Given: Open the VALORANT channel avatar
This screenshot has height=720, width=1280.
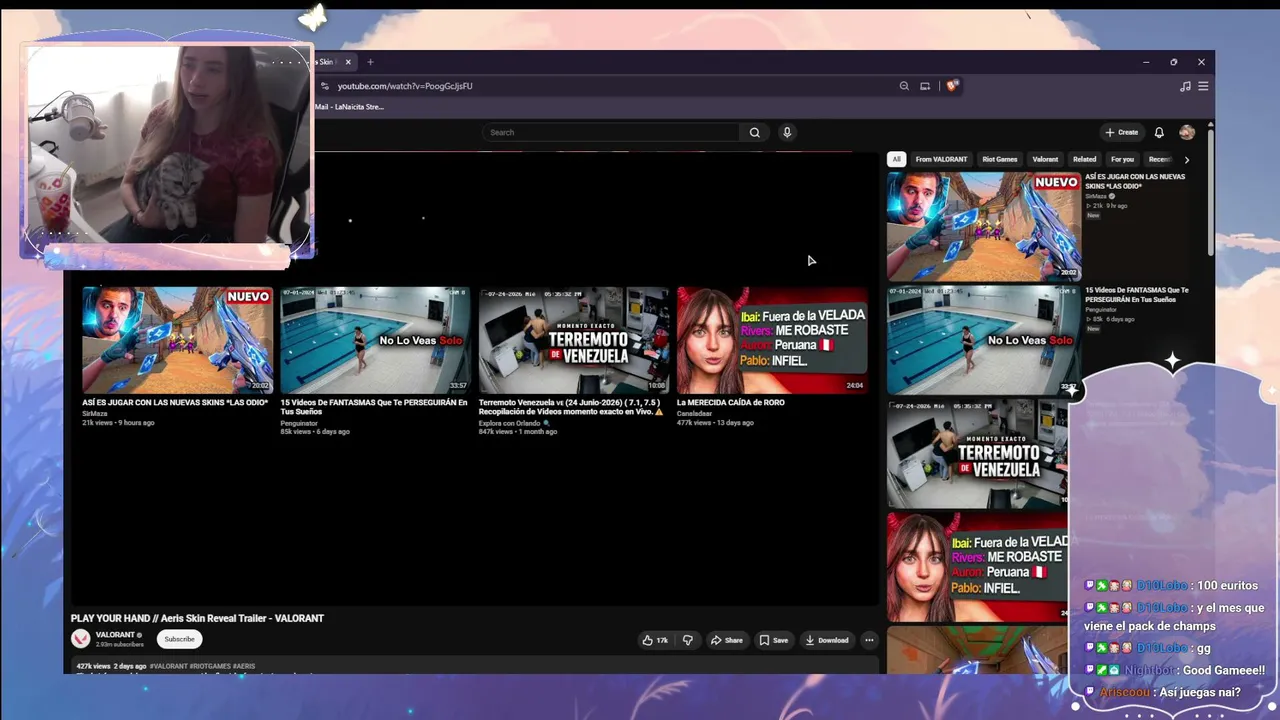Looking at the screenshot, I should coord(81,638).
